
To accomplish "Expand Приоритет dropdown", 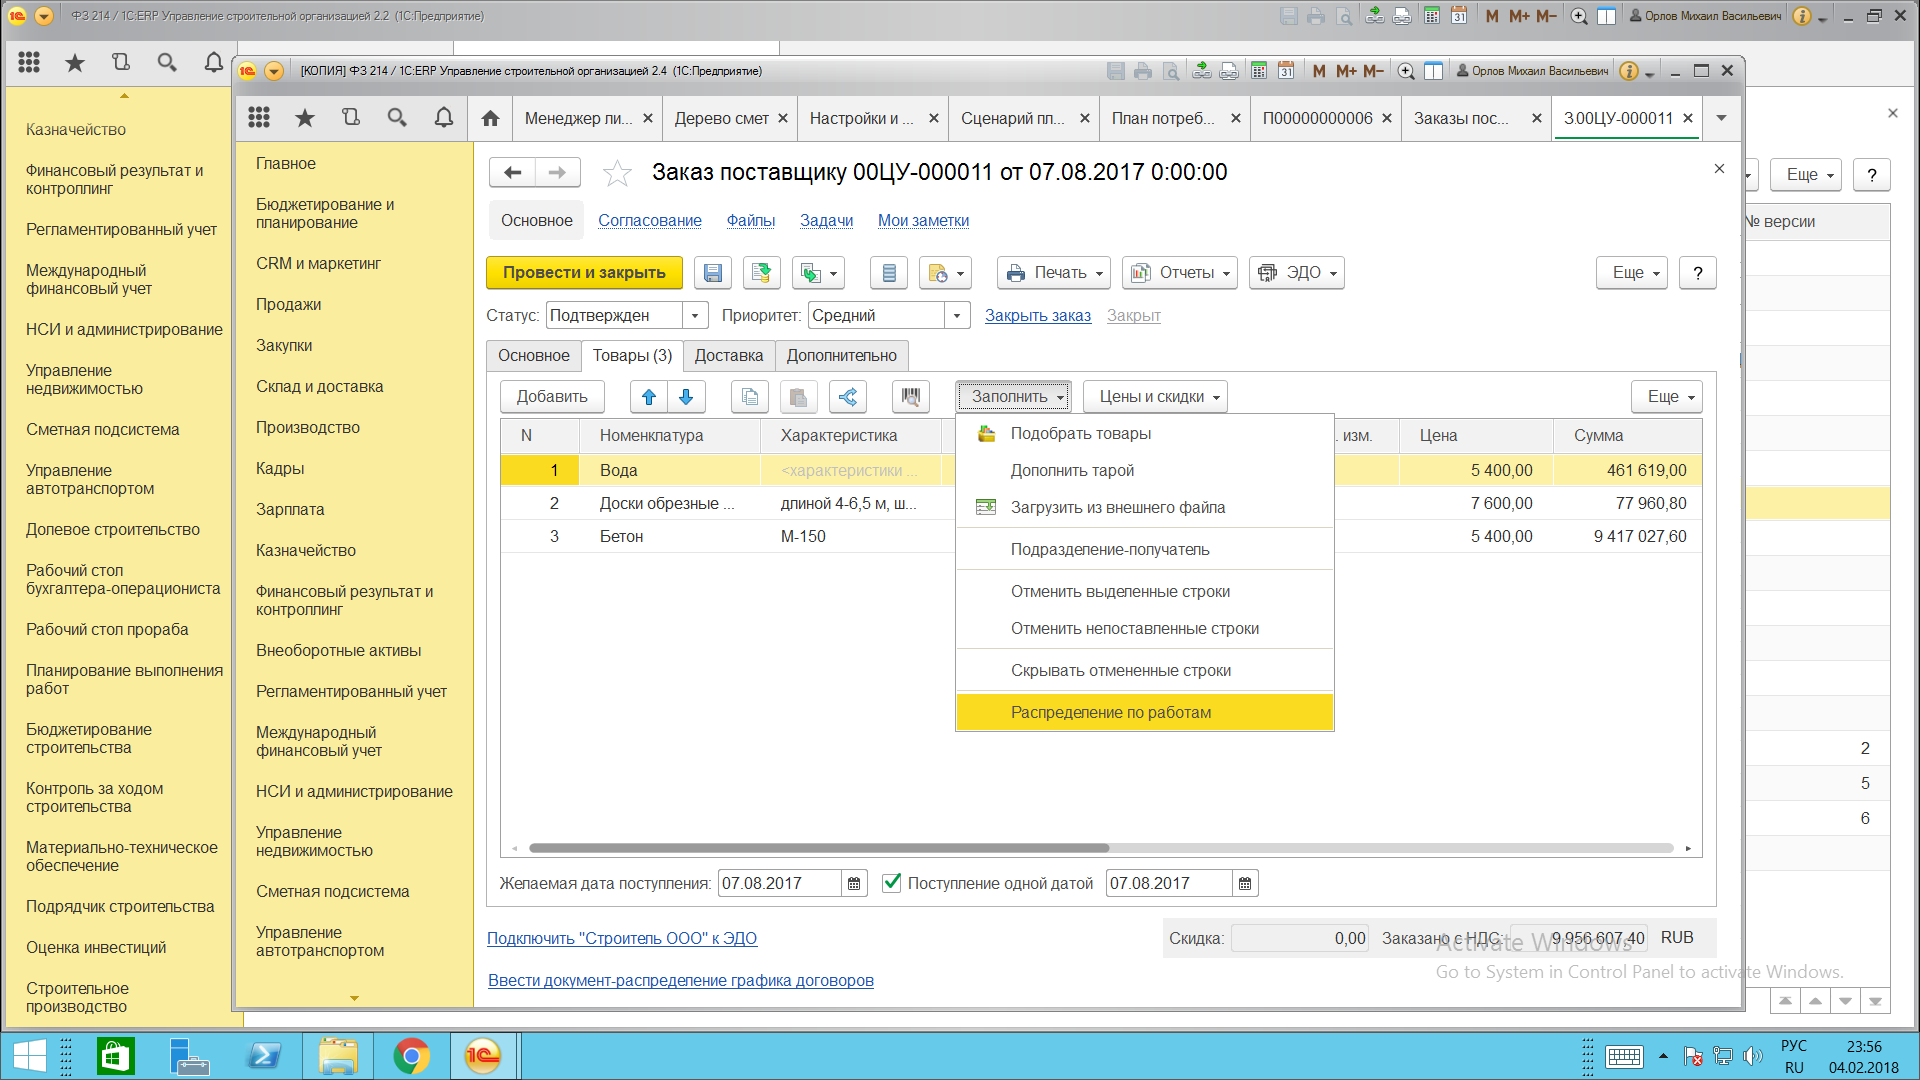I will [957, 316].
